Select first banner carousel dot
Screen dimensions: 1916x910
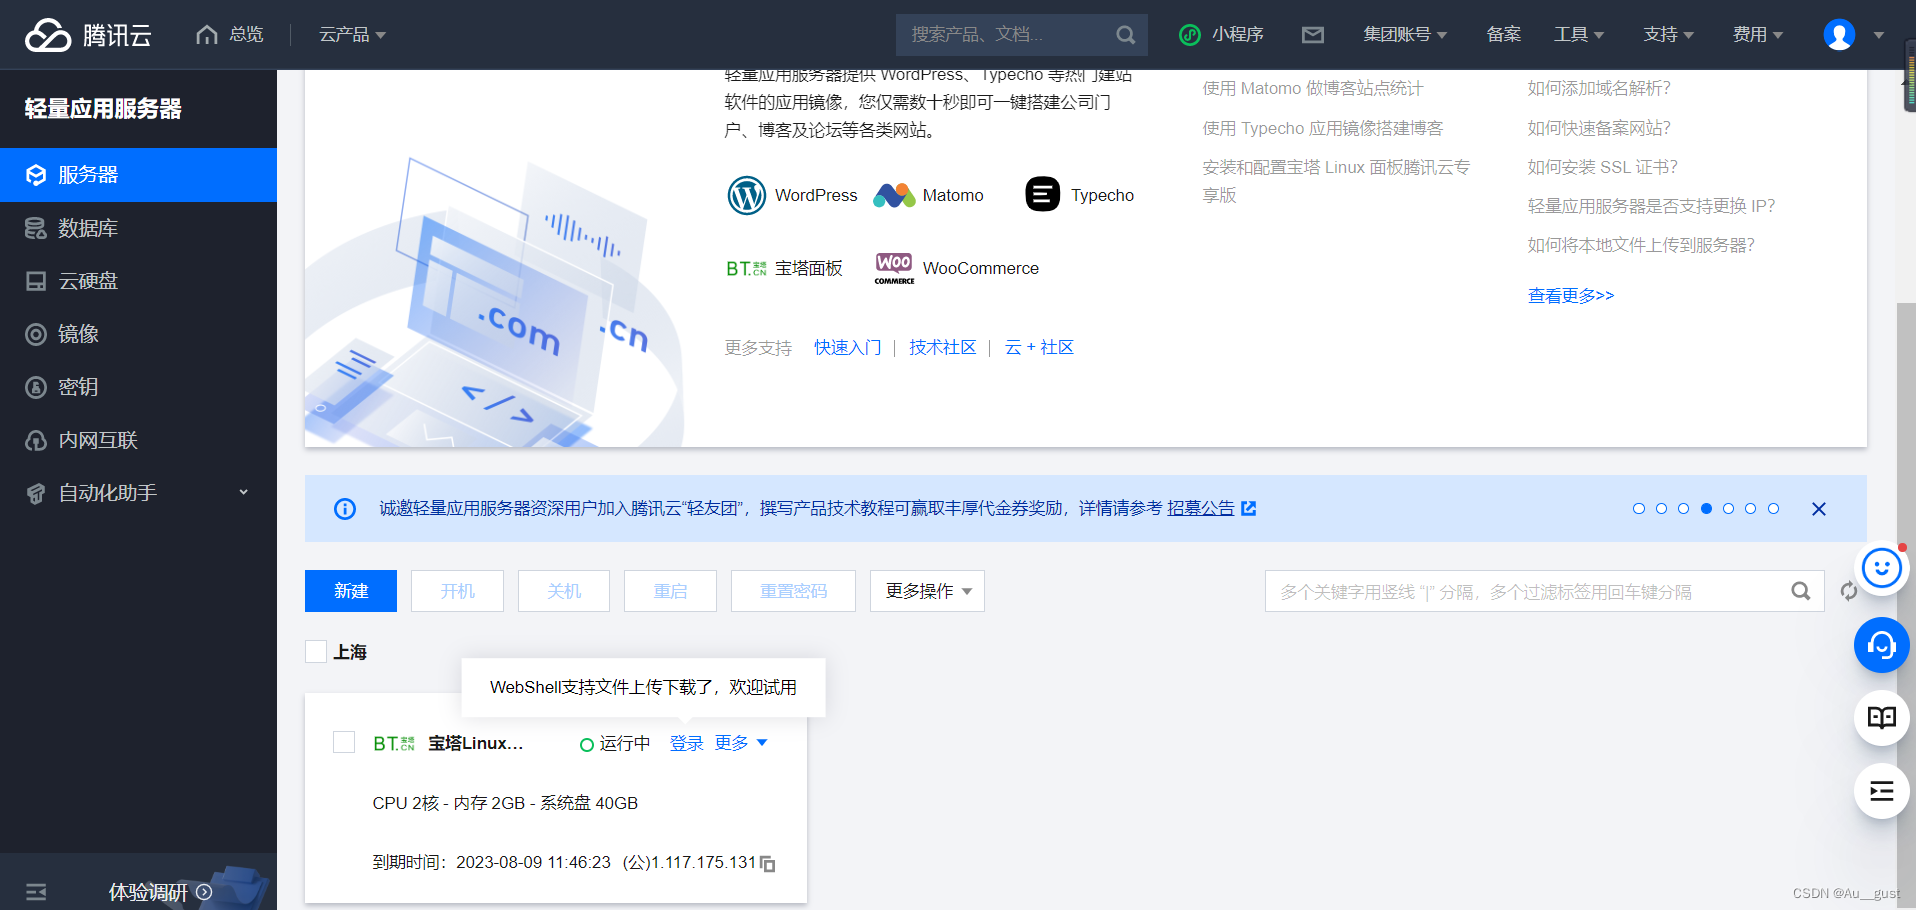[1638, 508]
